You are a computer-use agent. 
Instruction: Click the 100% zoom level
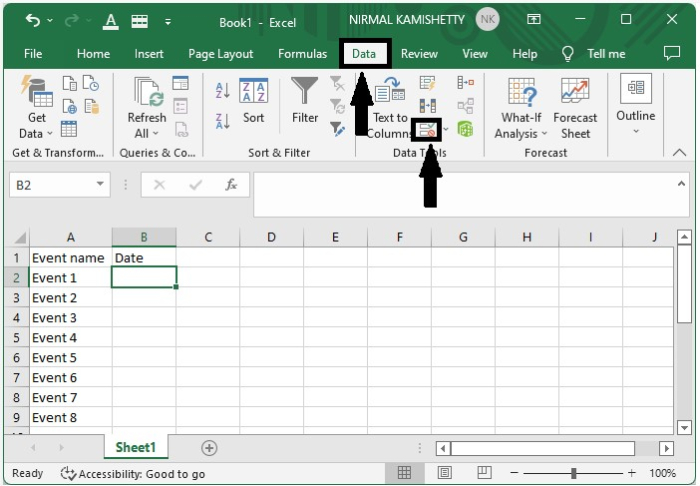tap(662, 473)
